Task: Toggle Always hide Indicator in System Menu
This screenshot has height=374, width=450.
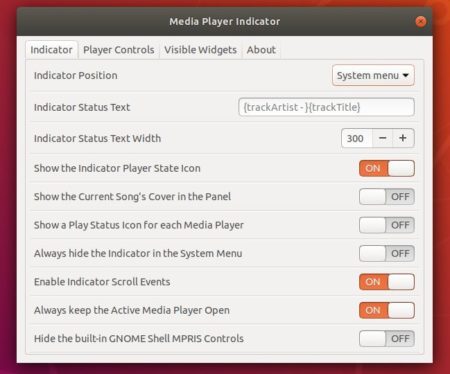Action: [x=387, y=253]
